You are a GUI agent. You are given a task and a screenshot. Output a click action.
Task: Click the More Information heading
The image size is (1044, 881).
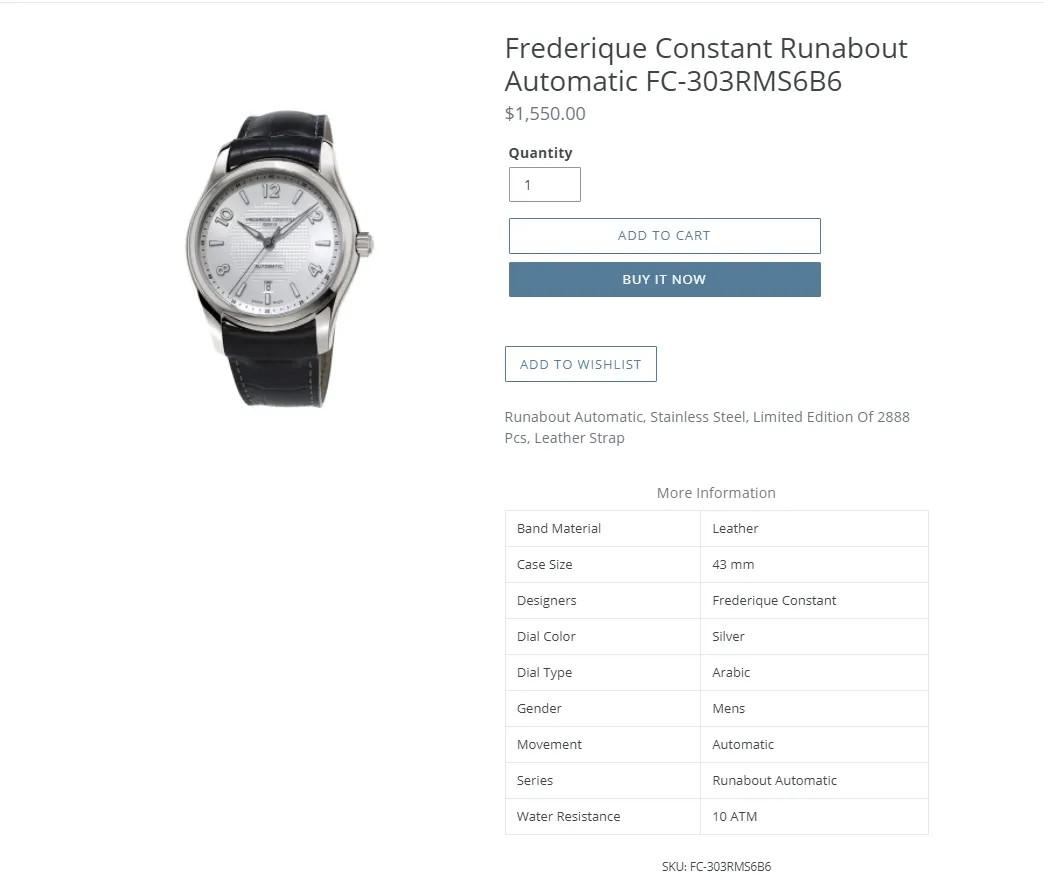coord(716,493)
